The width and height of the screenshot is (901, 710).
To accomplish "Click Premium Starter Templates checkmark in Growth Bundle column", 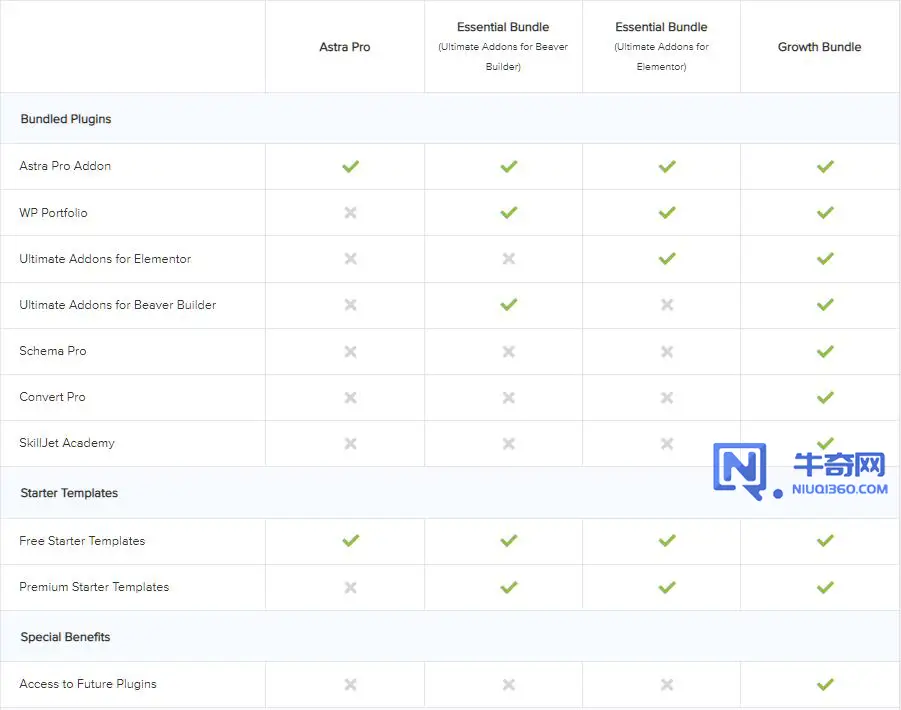I will pyautogui.click(x=825, y=588).
